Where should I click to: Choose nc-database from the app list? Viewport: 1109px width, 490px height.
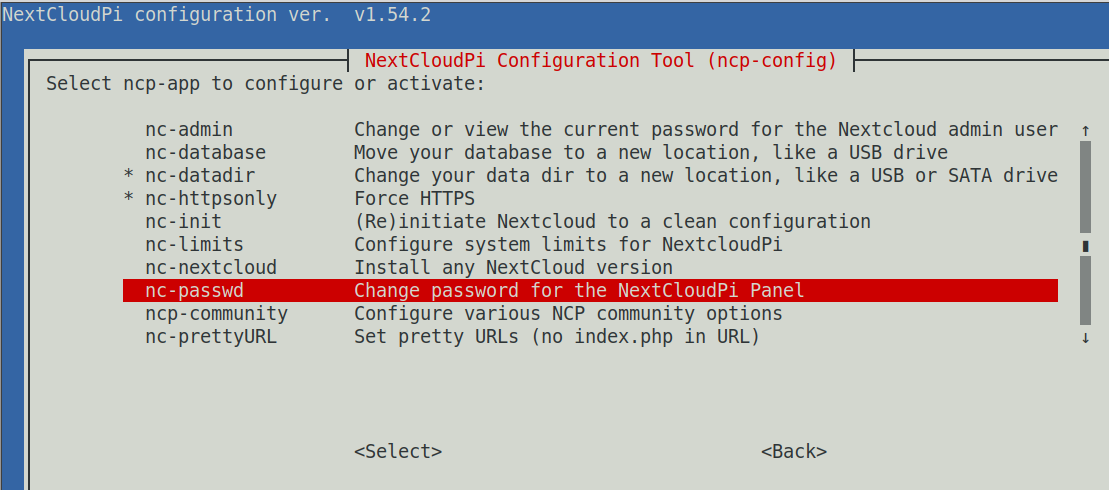click(x=205, y=152)
